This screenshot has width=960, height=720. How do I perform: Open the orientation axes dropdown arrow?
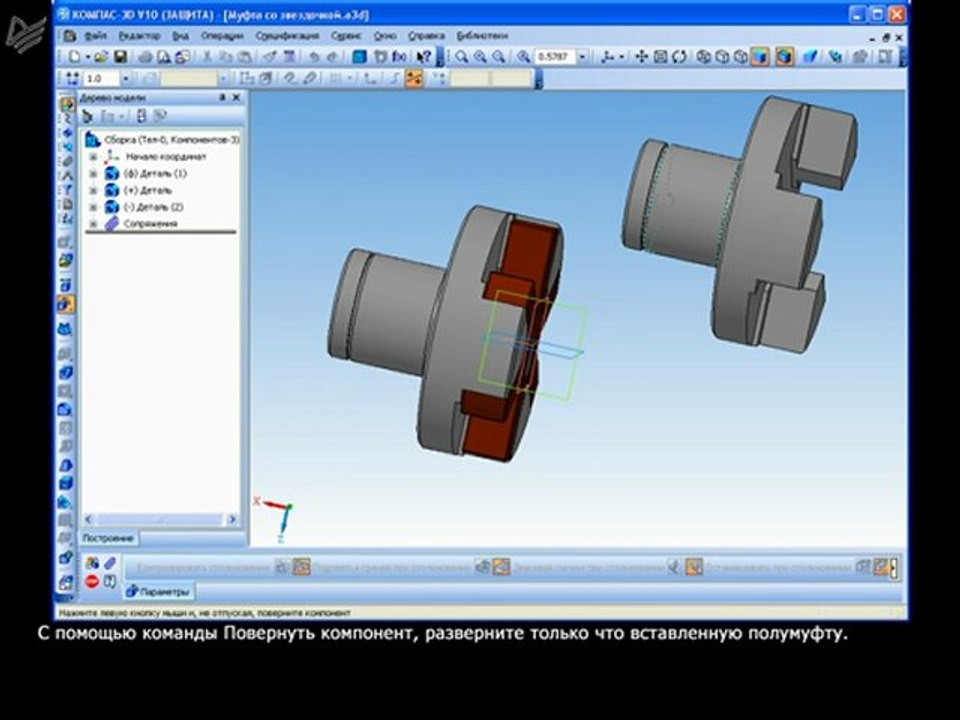click(622, 57)
